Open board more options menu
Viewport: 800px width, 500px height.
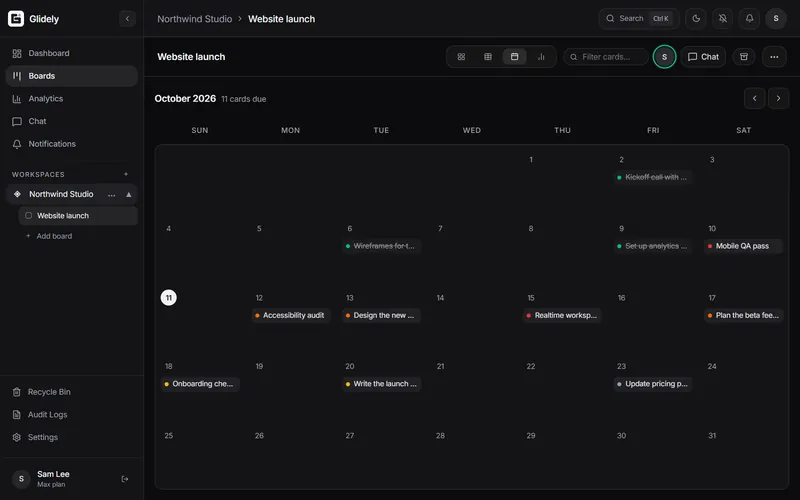(x=774, y=57)
